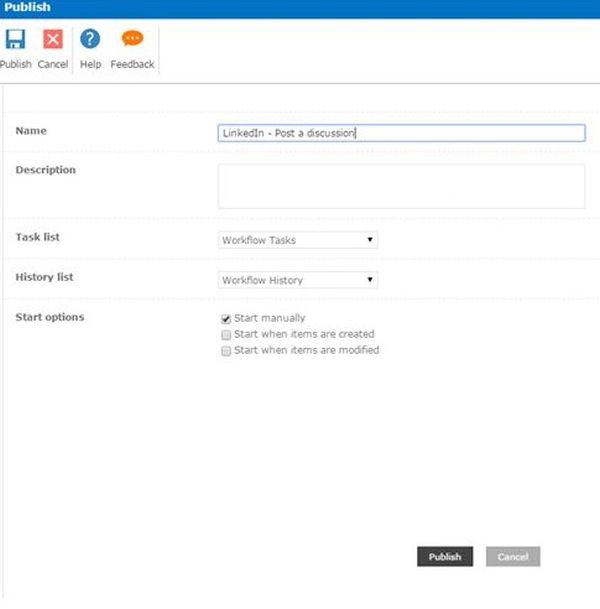Click the Feedback label in the toolbar
This screenshot has height=609, width=600.
click(132, 65)
